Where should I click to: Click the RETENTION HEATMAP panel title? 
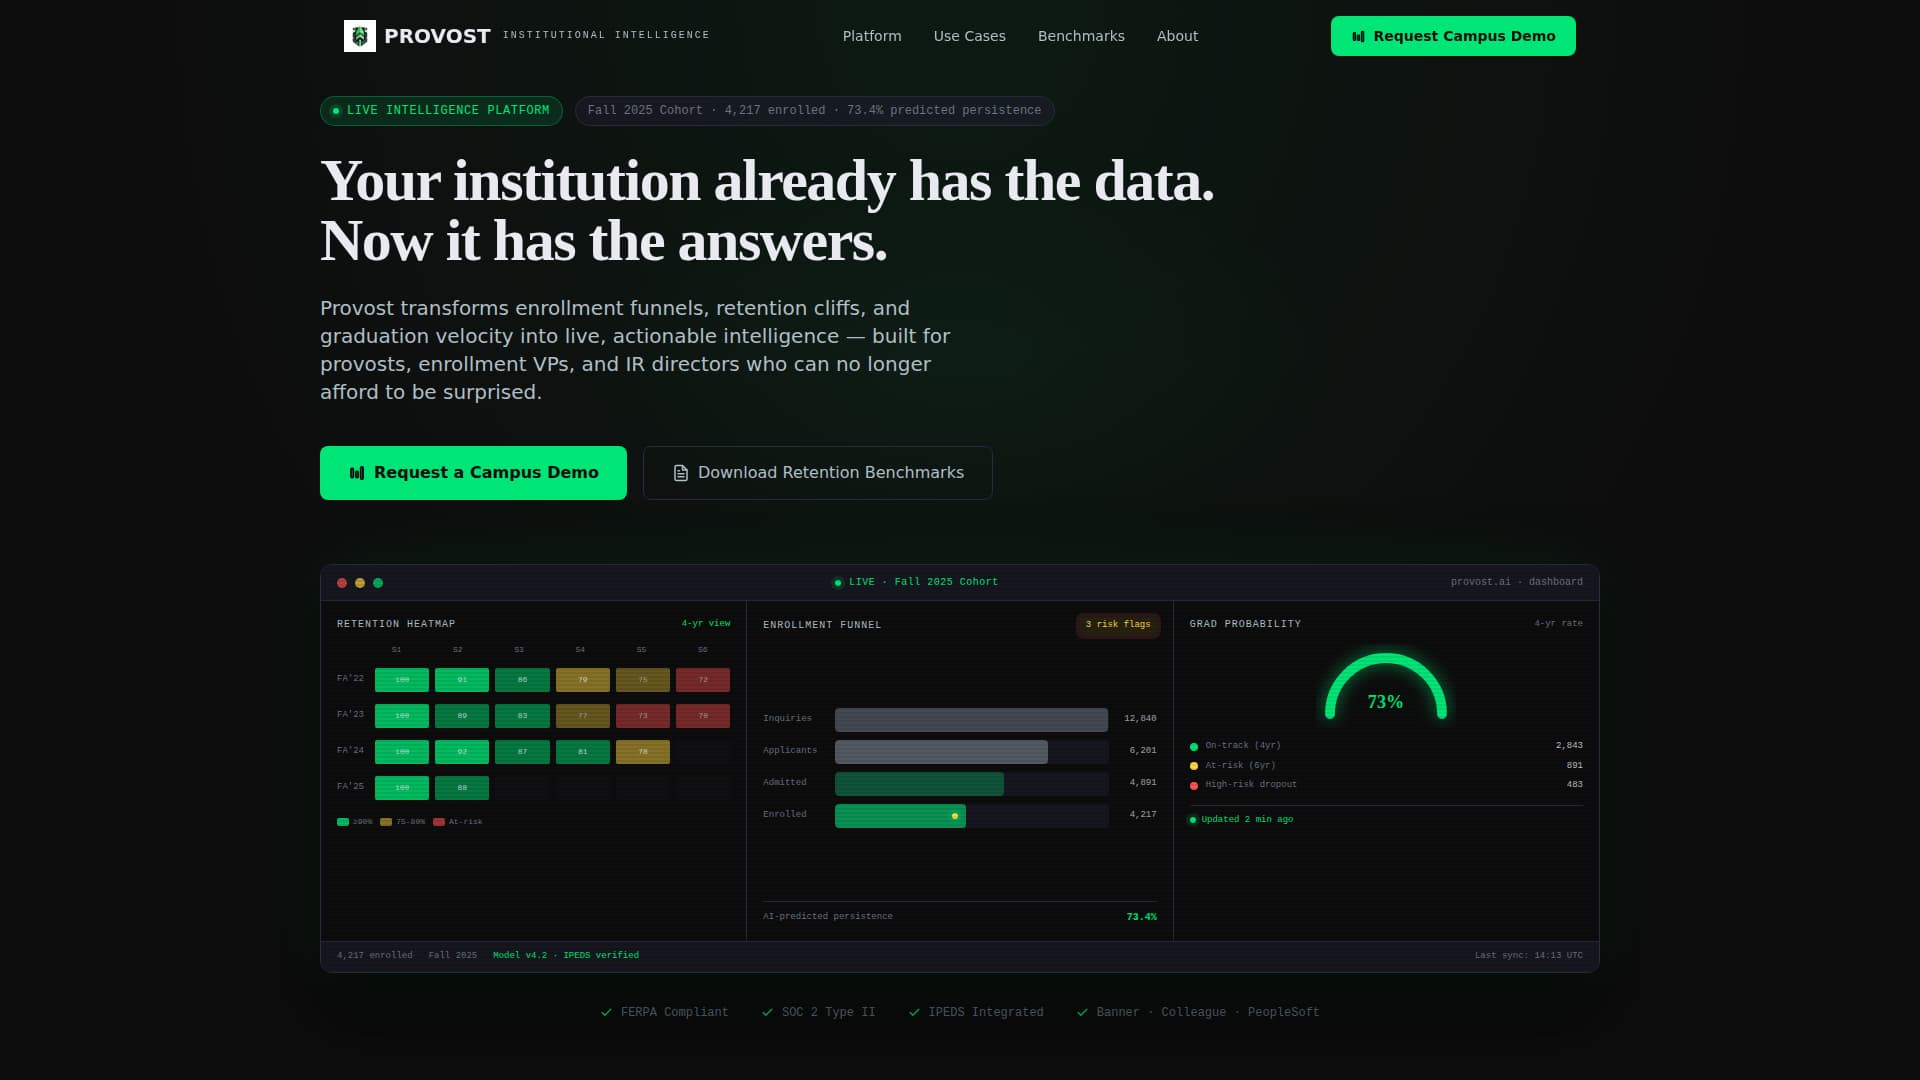point(396,624)
